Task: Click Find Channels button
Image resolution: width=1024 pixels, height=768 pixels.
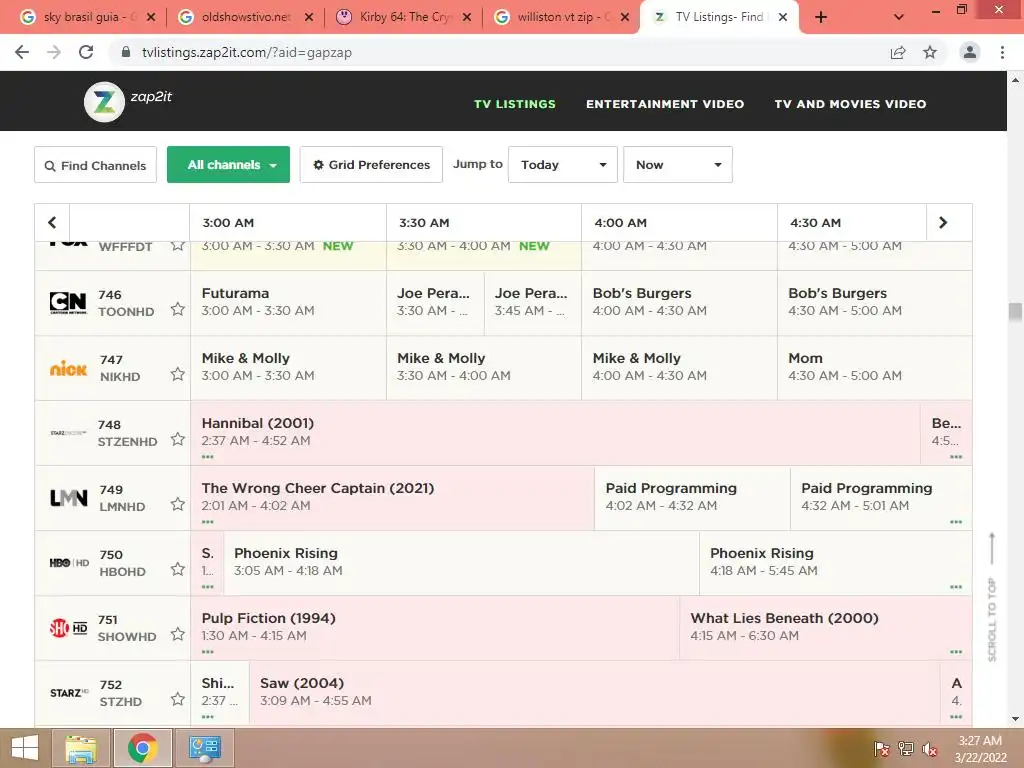Action: tap(95, 165)
